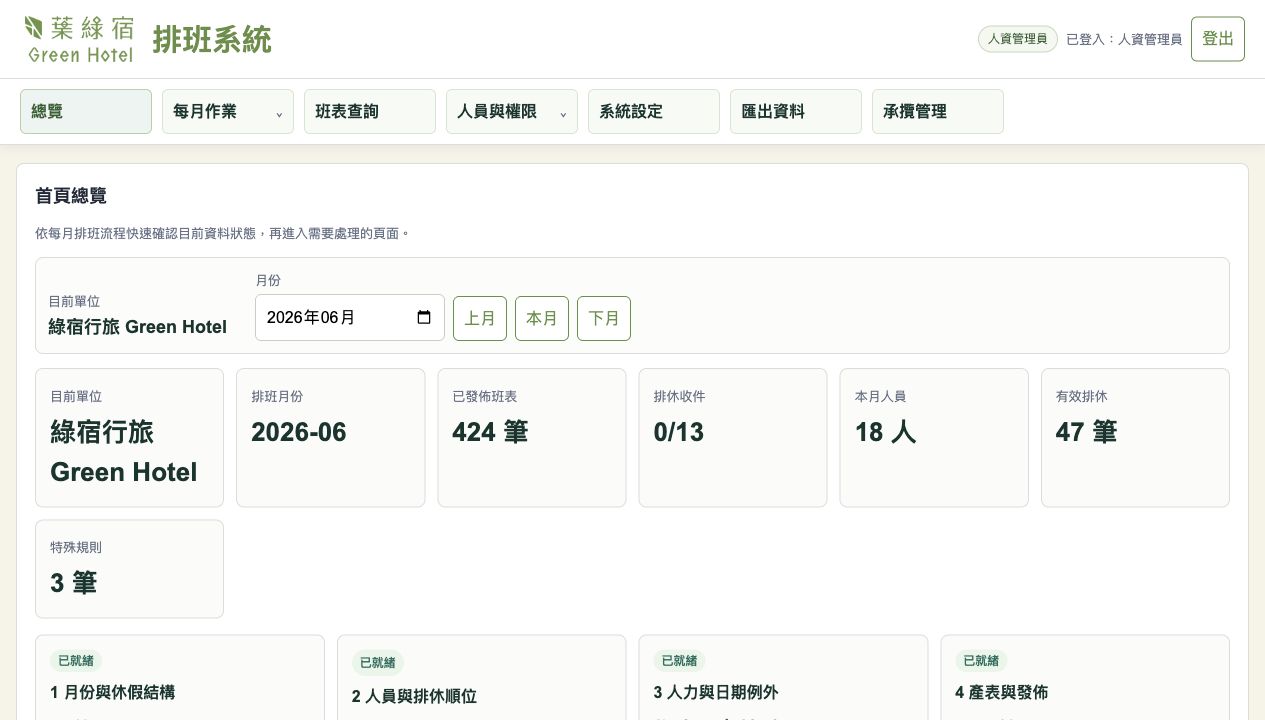
Task: Select the 有效排休 47 筆 card
Action: tap(1135, 438)
